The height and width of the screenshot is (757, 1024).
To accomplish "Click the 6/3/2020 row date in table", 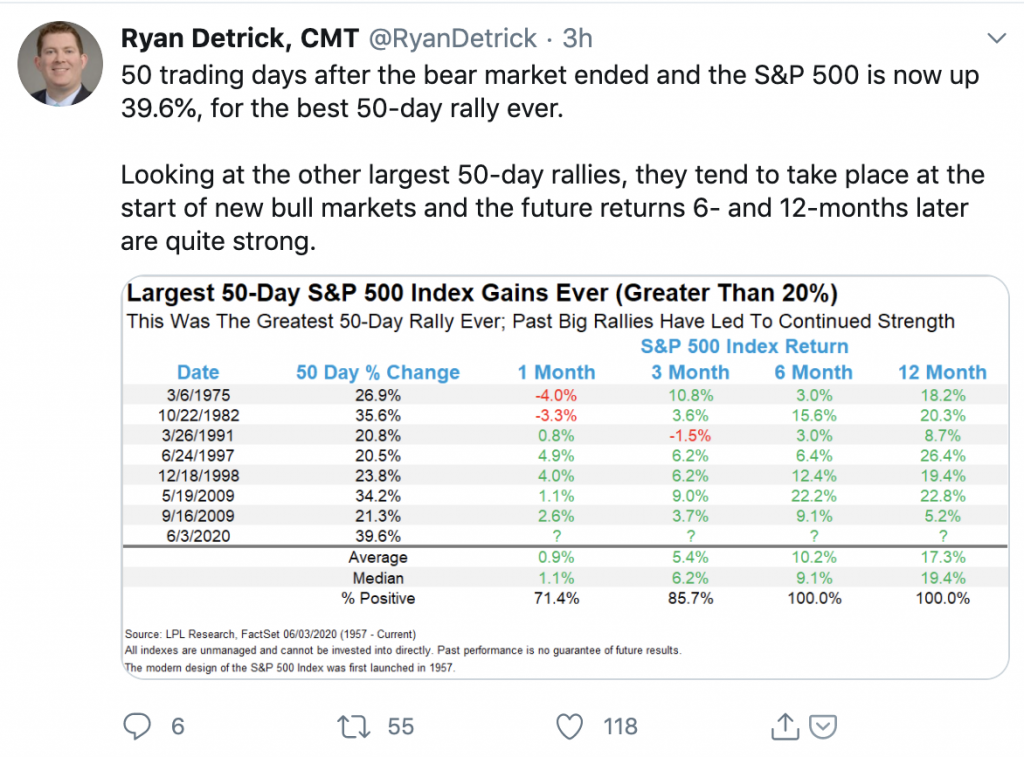I will 198,537.
